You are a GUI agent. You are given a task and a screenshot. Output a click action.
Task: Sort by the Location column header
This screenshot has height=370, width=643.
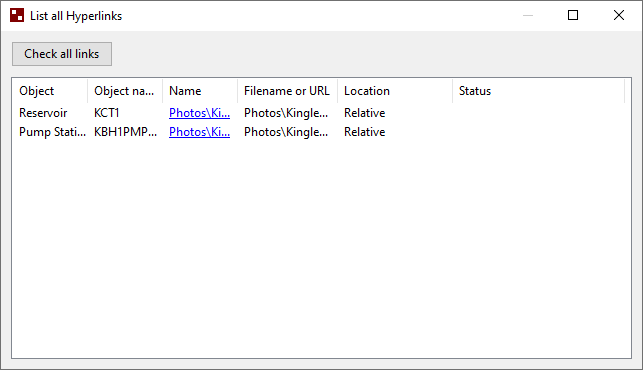coord(395,91)
